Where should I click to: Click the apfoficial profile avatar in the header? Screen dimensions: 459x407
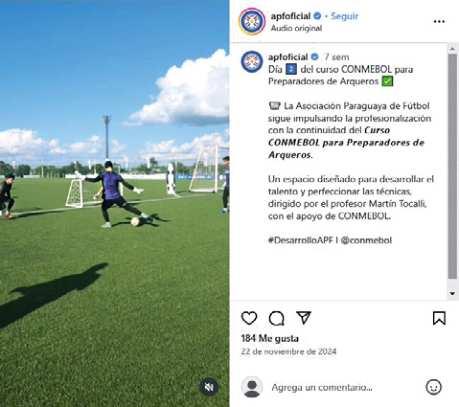tap(252, 21)
